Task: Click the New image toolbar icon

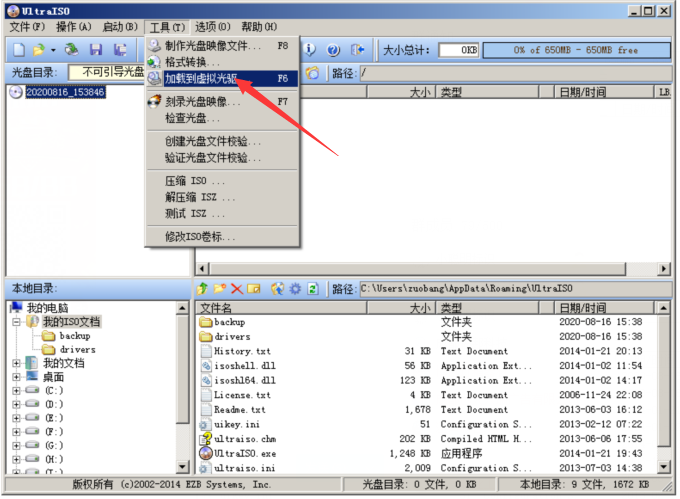Action: pos(19,50)
